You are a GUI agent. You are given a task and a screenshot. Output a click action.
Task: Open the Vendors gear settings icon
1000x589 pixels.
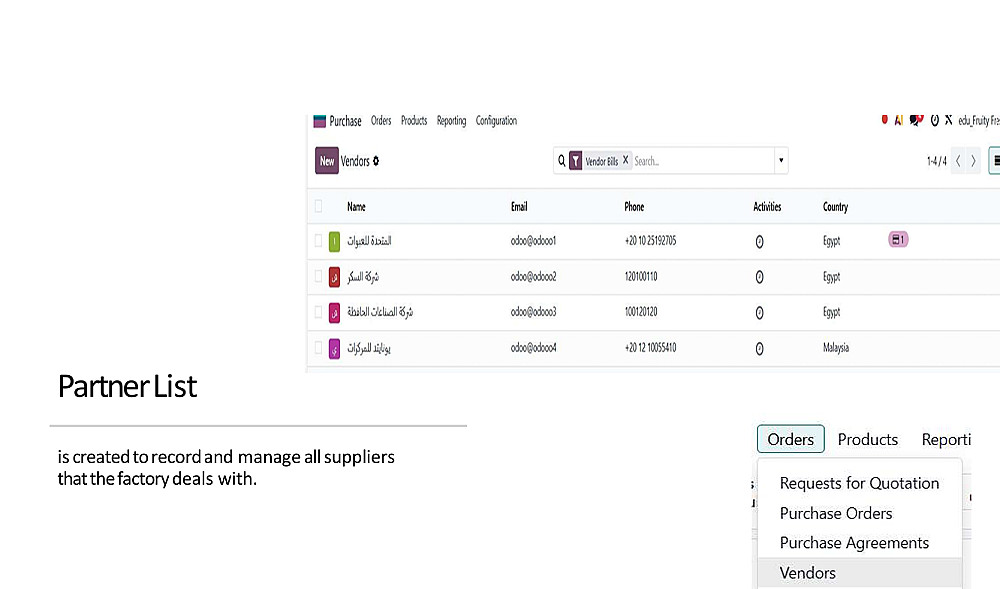pyautogui.click(x=376, y=161)
